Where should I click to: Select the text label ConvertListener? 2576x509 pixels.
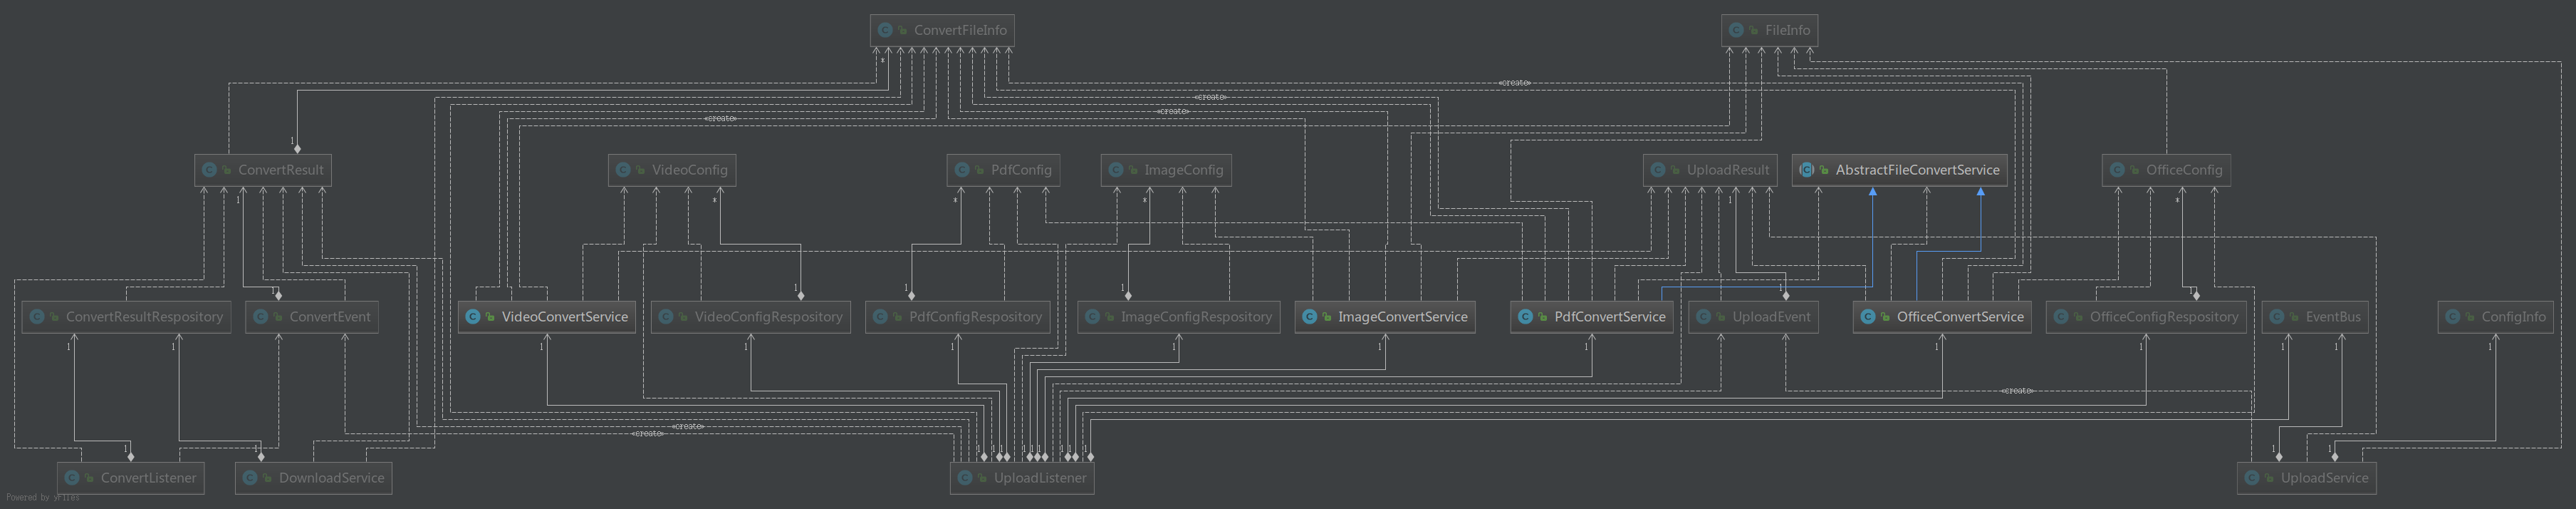(149, 478)
